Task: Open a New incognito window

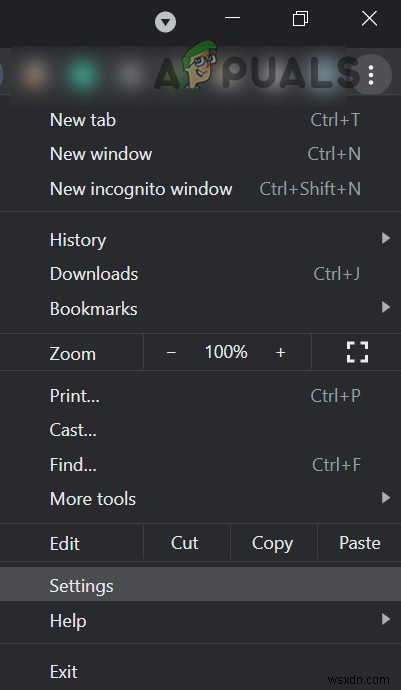Action: (200, 189)
